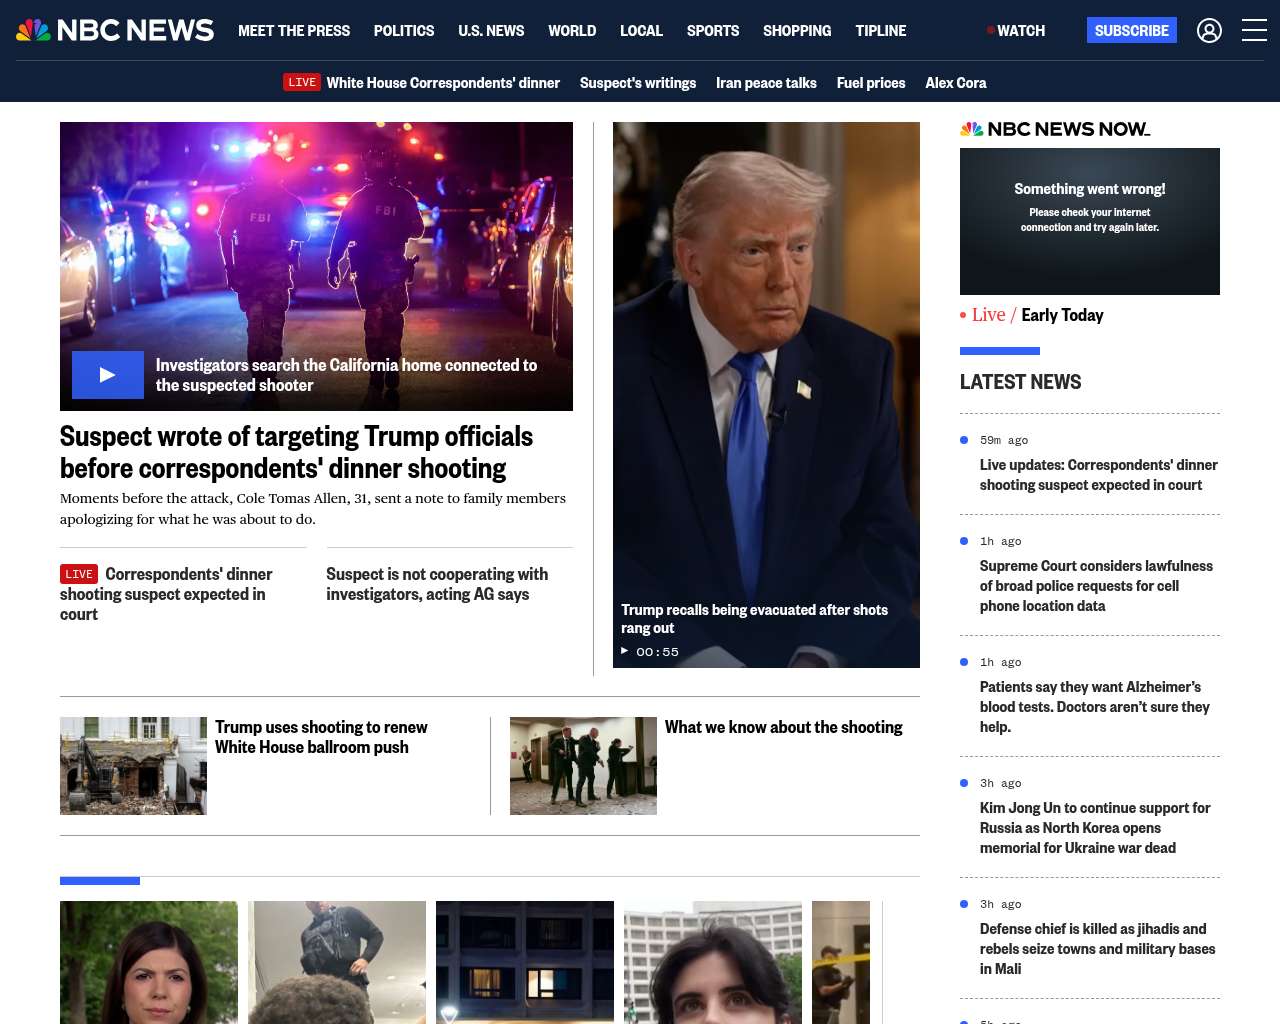The image size is (1280, 1024).
Task: Read Suspect wrote of targeting Trump officials headline
Action: point(296,452)
